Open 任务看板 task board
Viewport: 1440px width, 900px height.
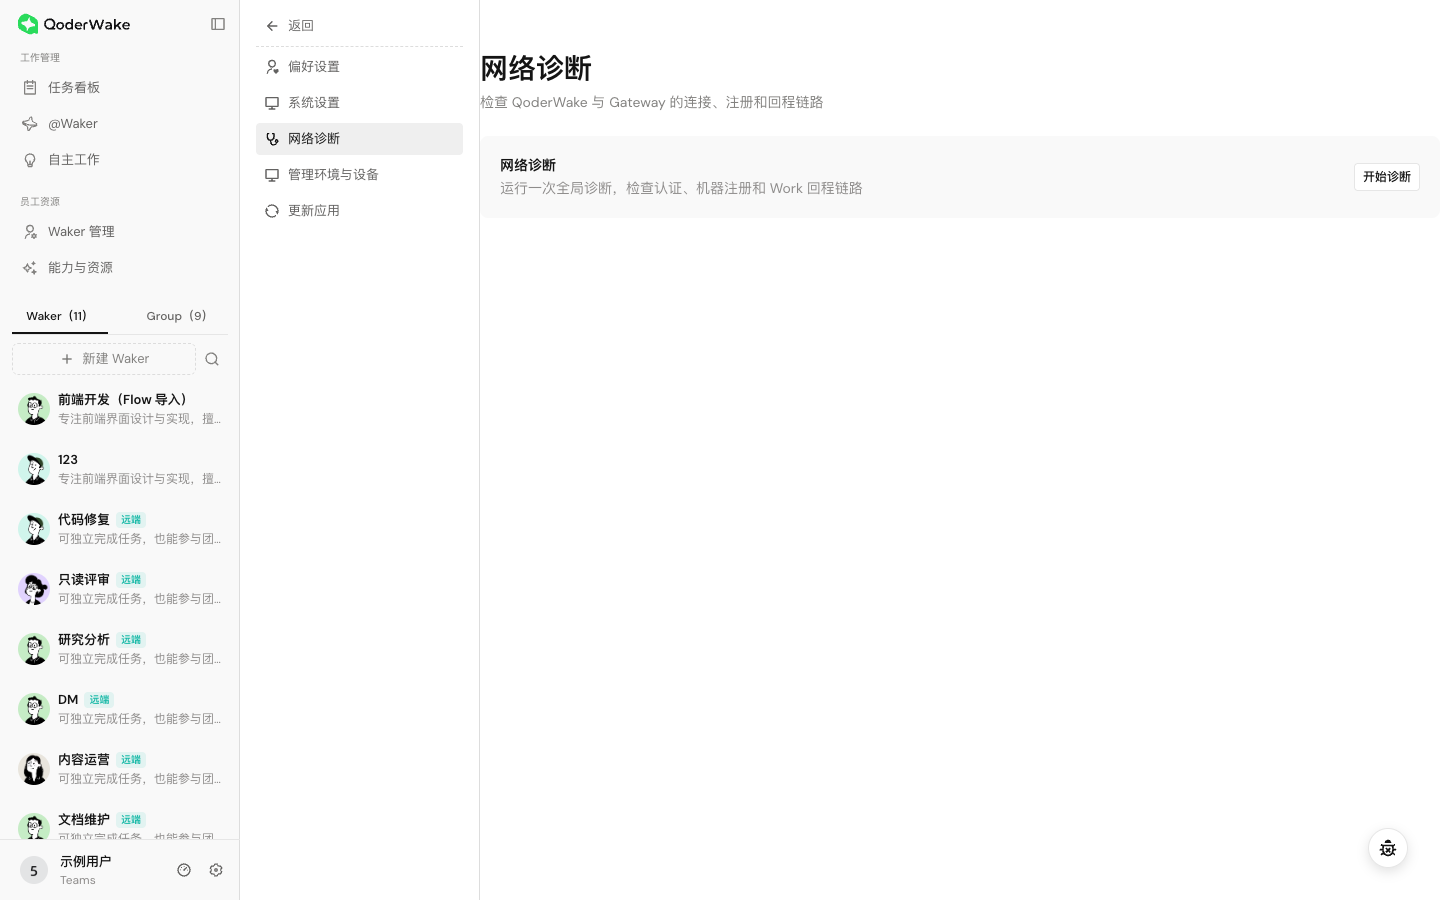tap(120, 88)
